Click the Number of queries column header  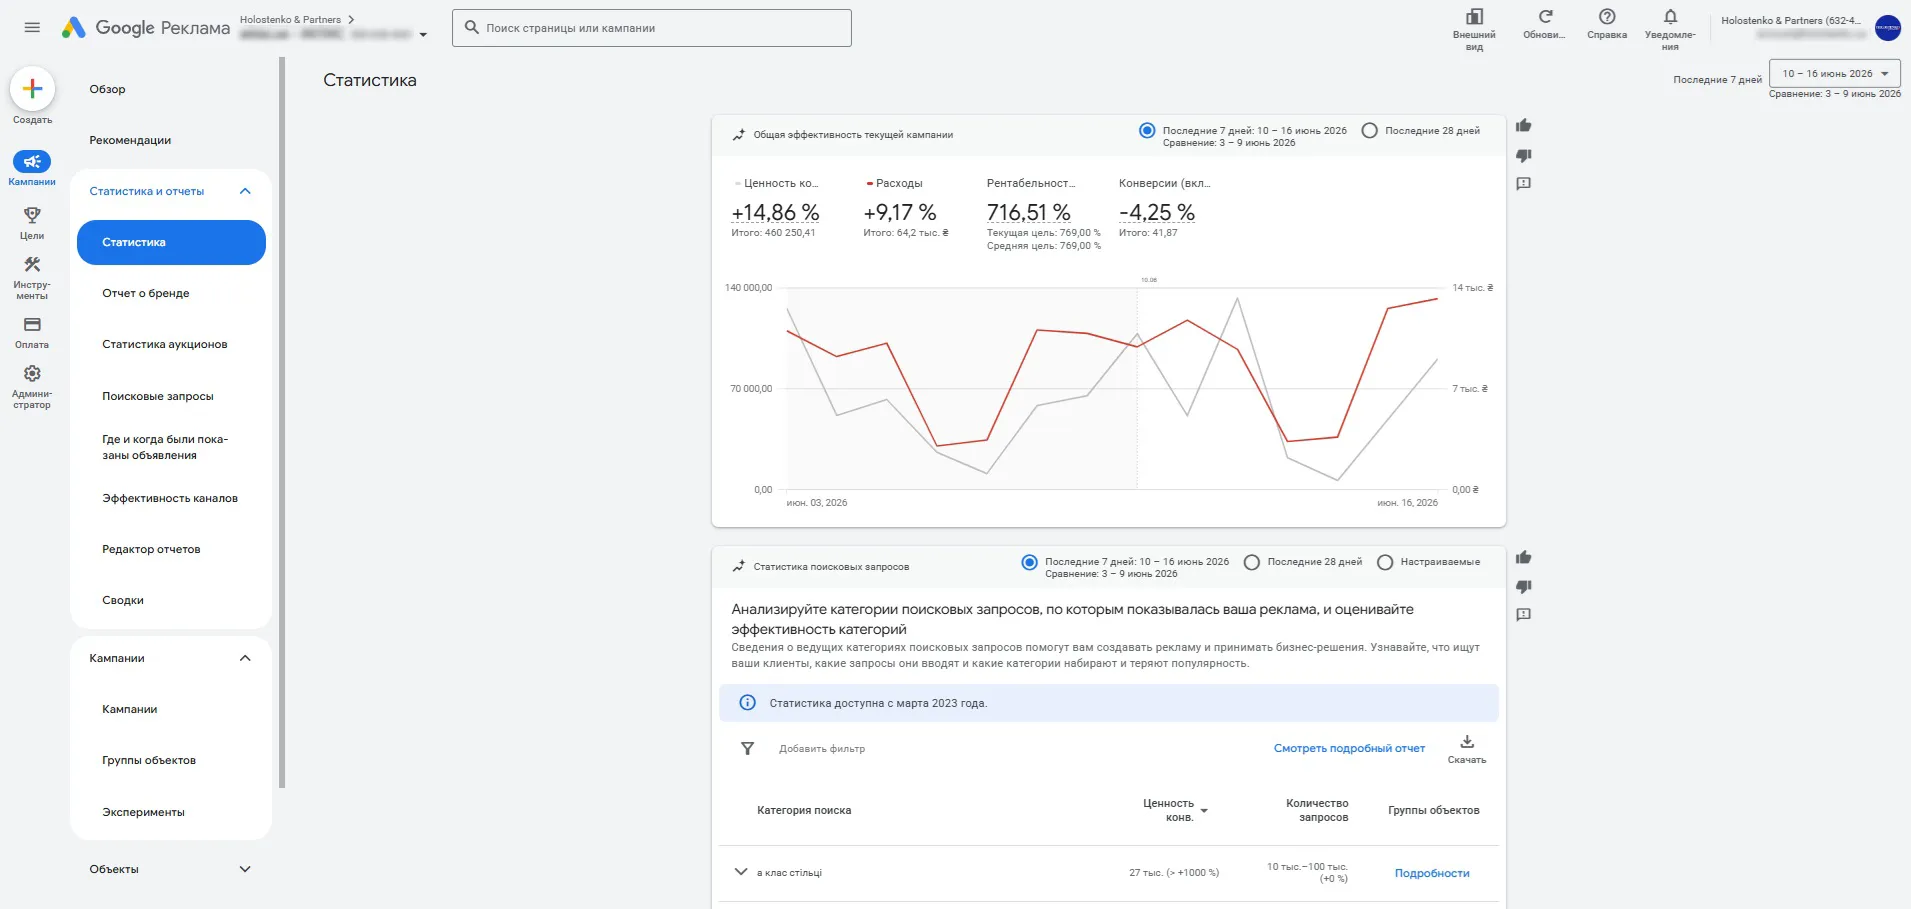(1317, 810)
